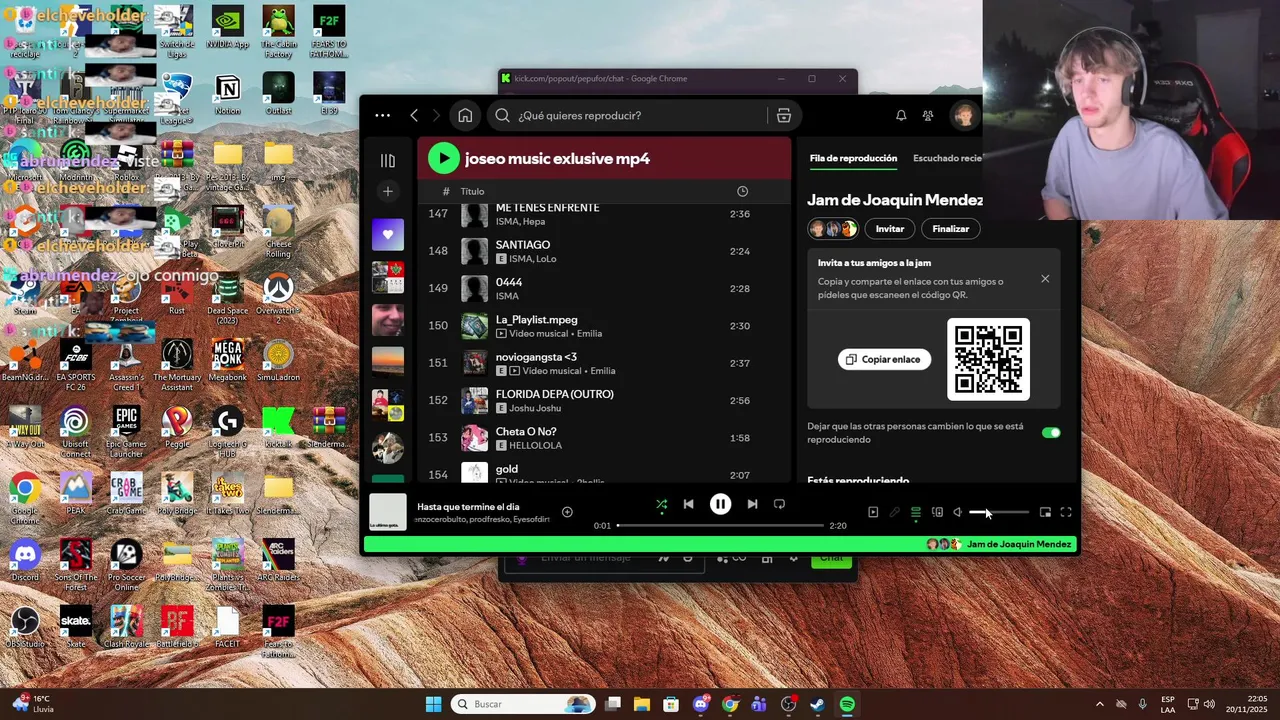1280x720 pixels.
Task: Select the track 'La_Playlist.mpeg'
Action: (x=604, y=326)
